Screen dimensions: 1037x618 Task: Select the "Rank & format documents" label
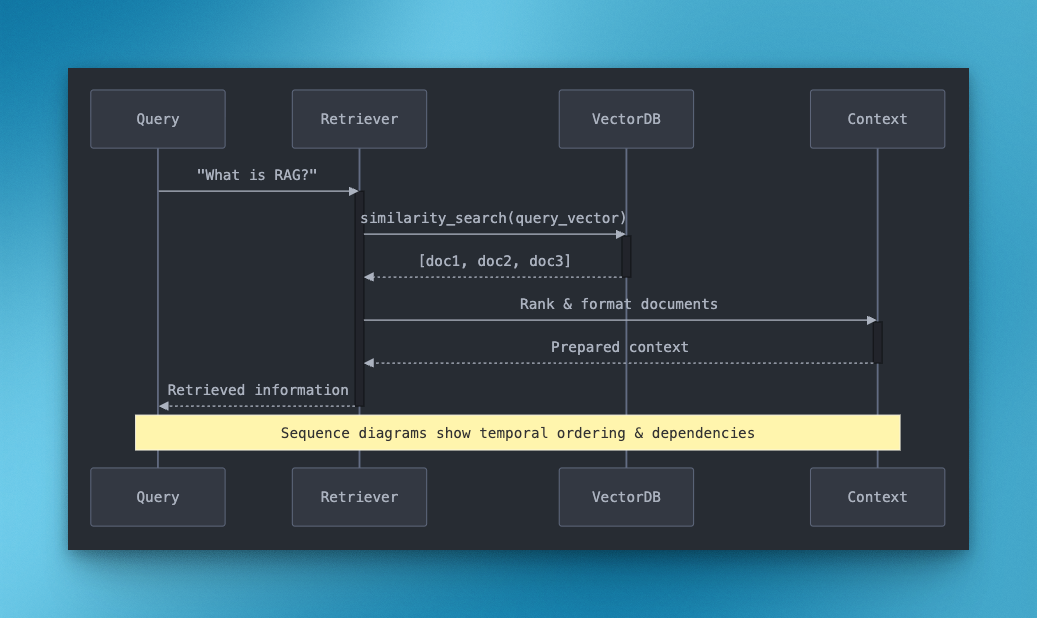click(x=618, y=304)
